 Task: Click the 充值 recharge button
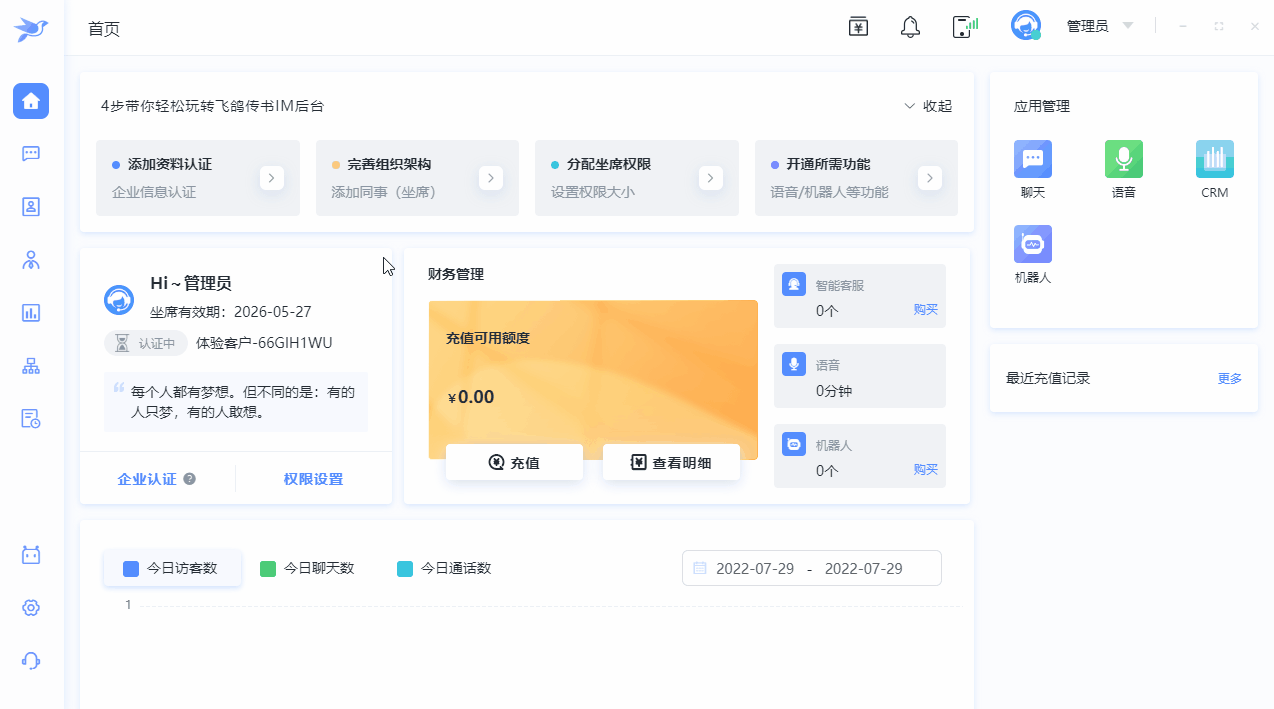[514, 463]
